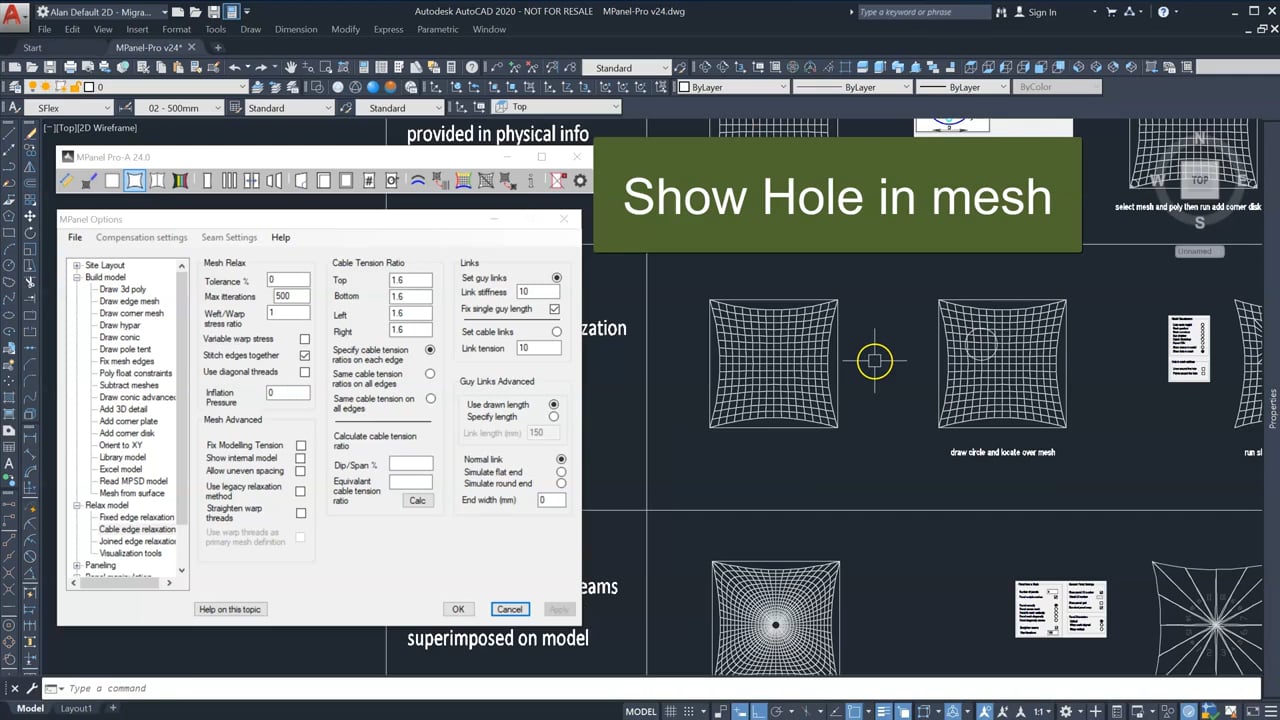Select Same cable tension ratios on all edges
1280x720 pixels.
[x=430, y=374]
